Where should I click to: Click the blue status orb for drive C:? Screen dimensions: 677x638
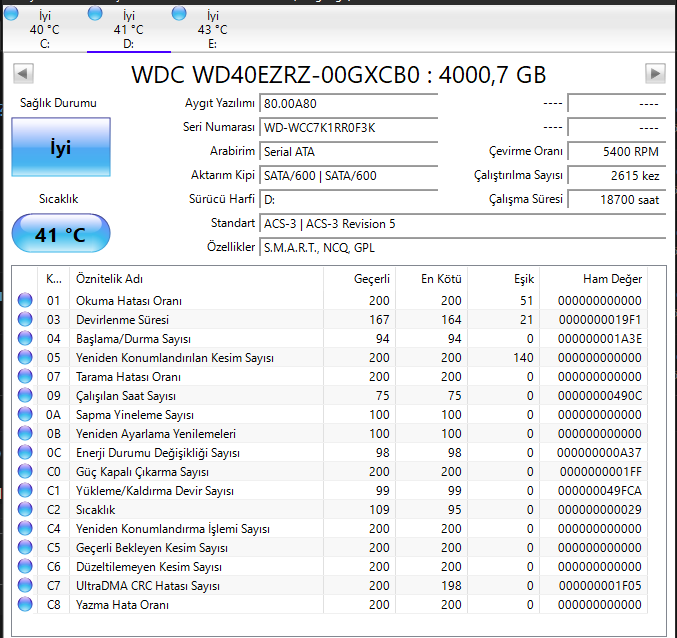click(11, 13)
